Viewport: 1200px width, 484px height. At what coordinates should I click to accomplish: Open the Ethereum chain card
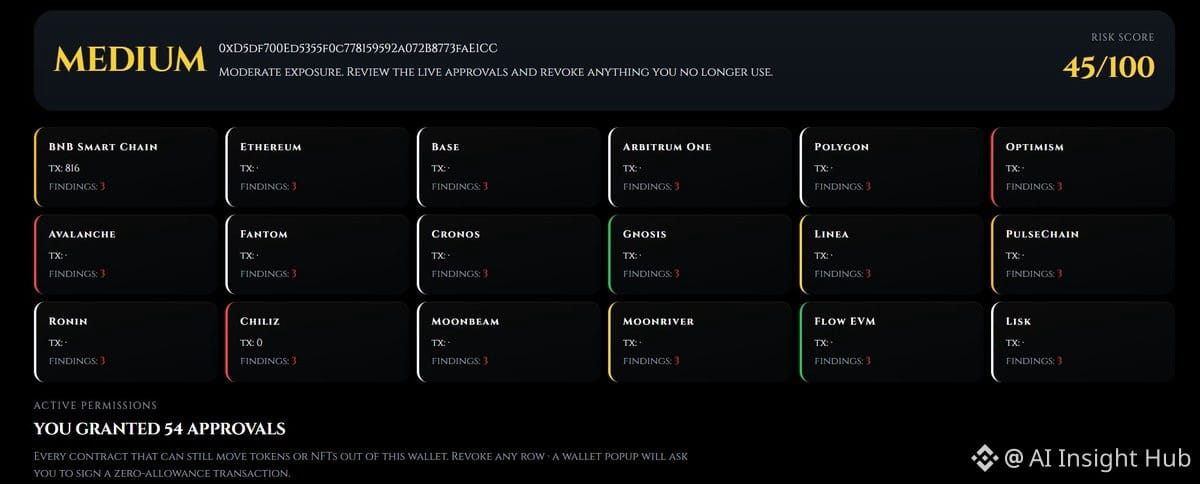coord(317,167)
